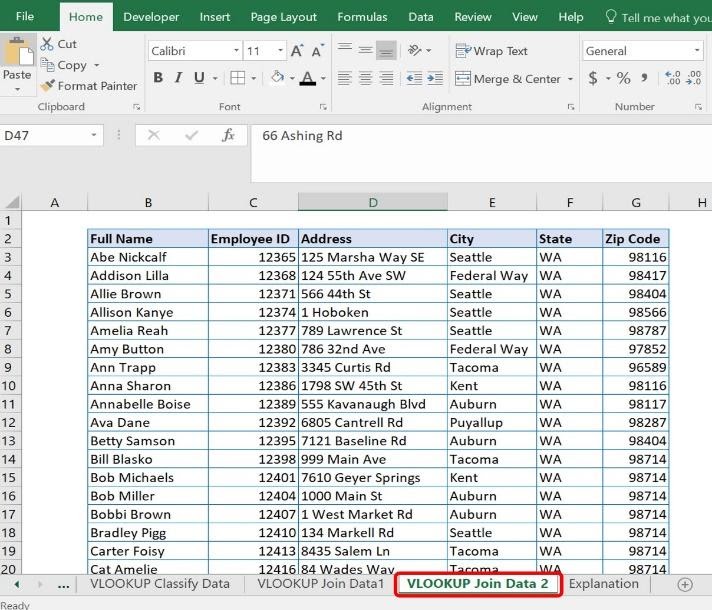
Task: Increase font size with the larger A
Action: (297, 51)
